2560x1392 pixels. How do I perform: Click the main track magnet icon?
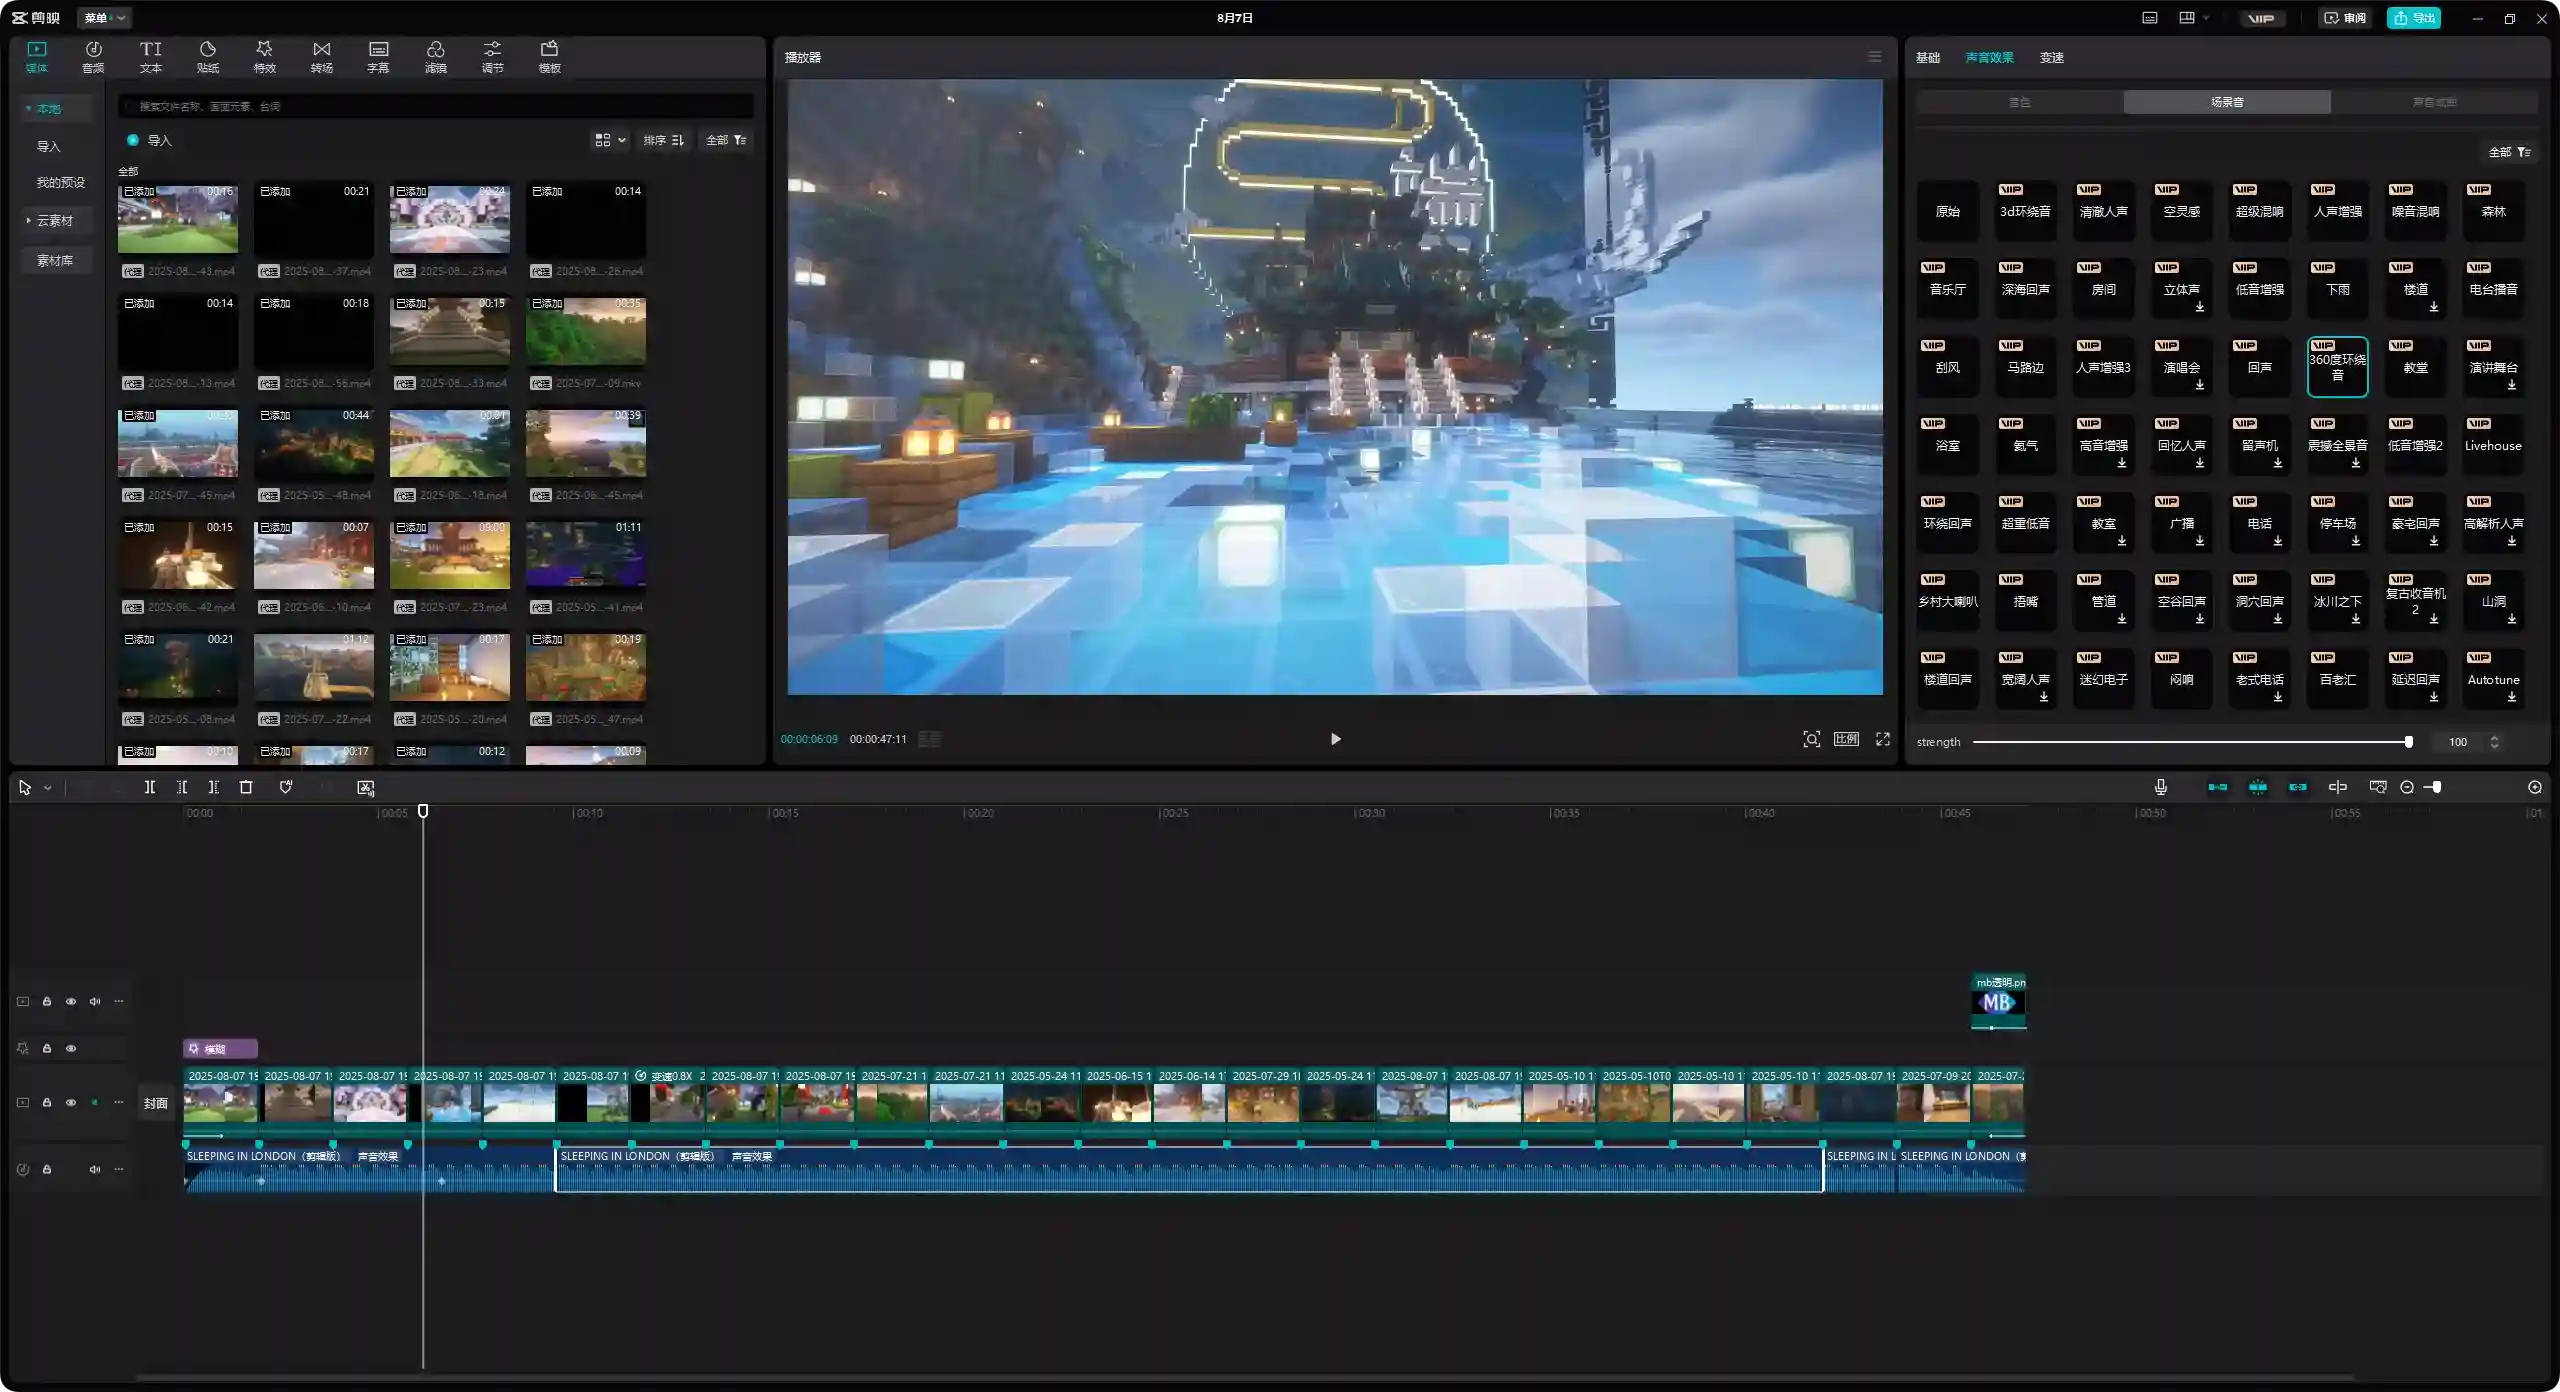point(2217,787)
